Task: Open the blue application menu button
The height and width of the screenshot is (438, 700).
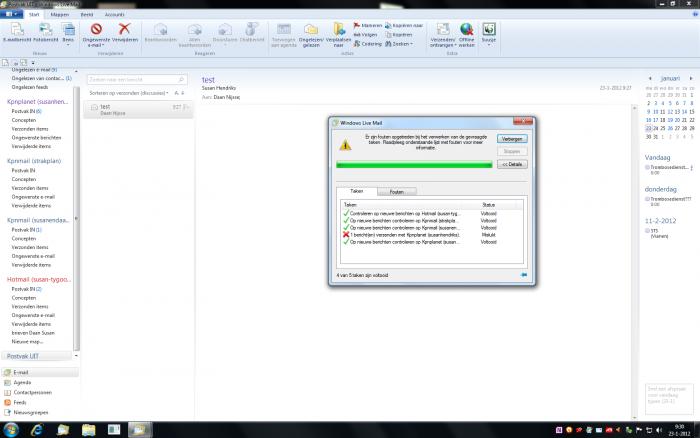Action: pyautogui.click(x=11, y=14)
